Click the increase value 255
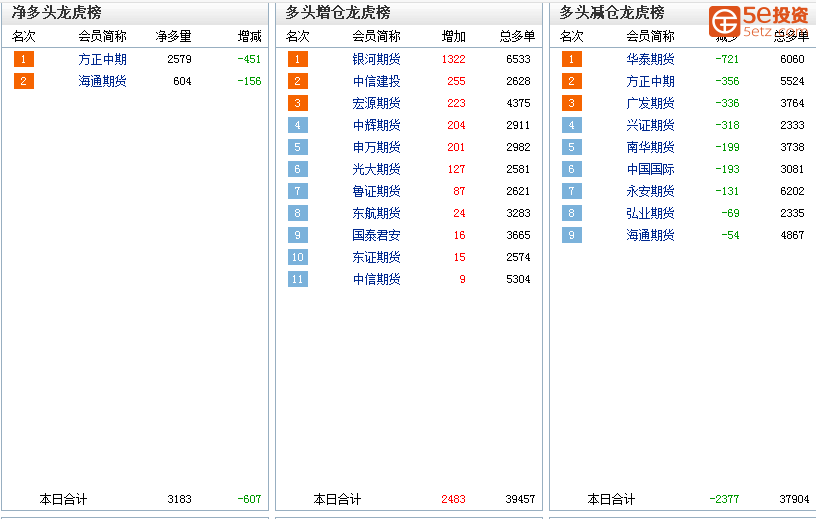This screenshot has width=816, height=519. [456, 81]
